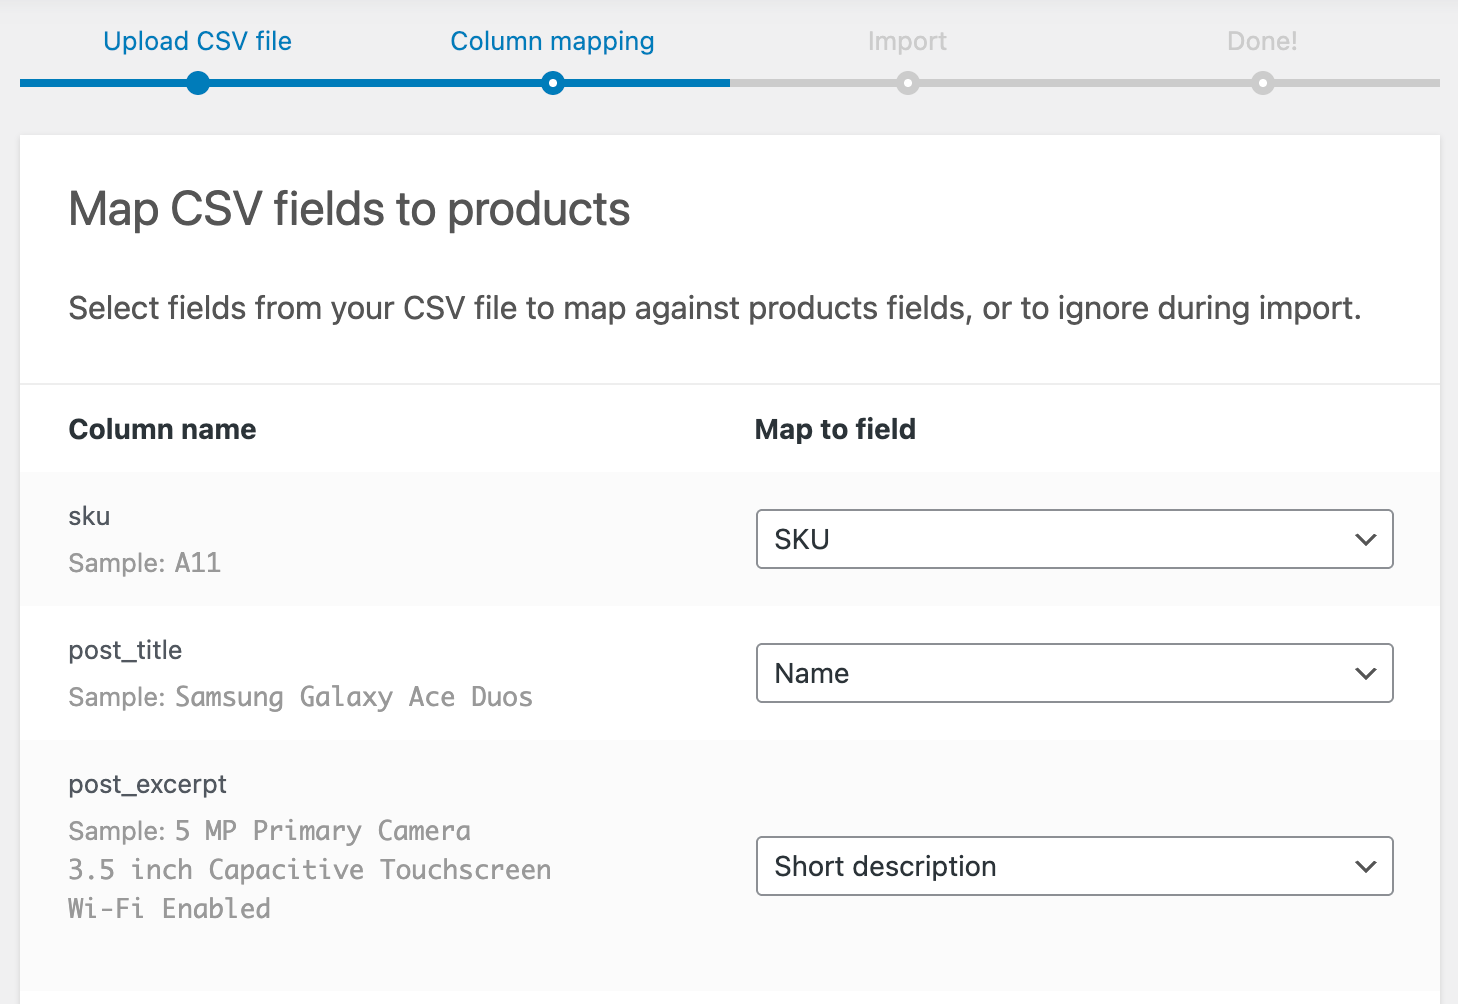
Task: Select the Column mapping step label
Action: tap(552, 41)
